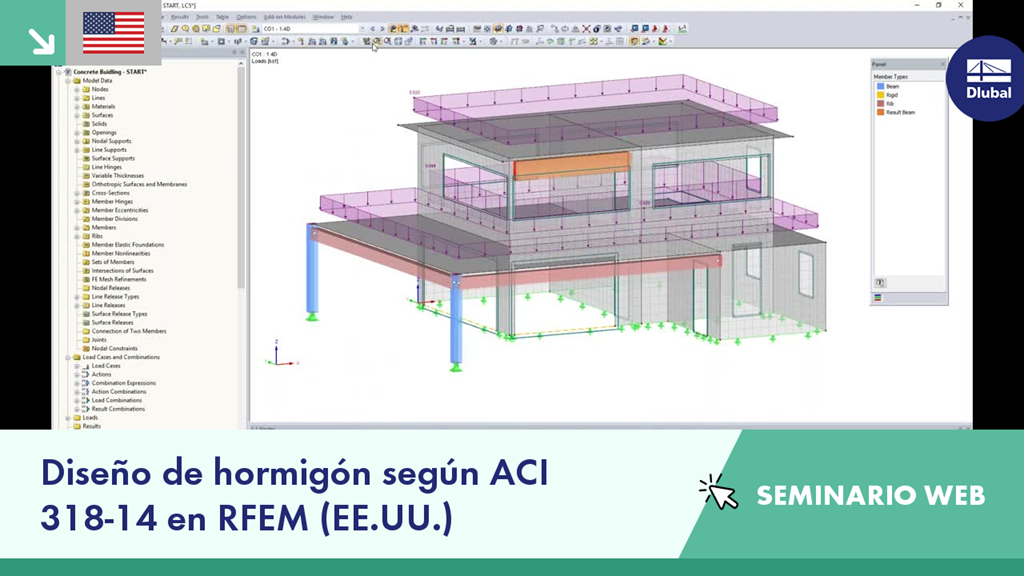
Task: Click the SEMINARIO WEB label
Action: [x=871, y=495]
